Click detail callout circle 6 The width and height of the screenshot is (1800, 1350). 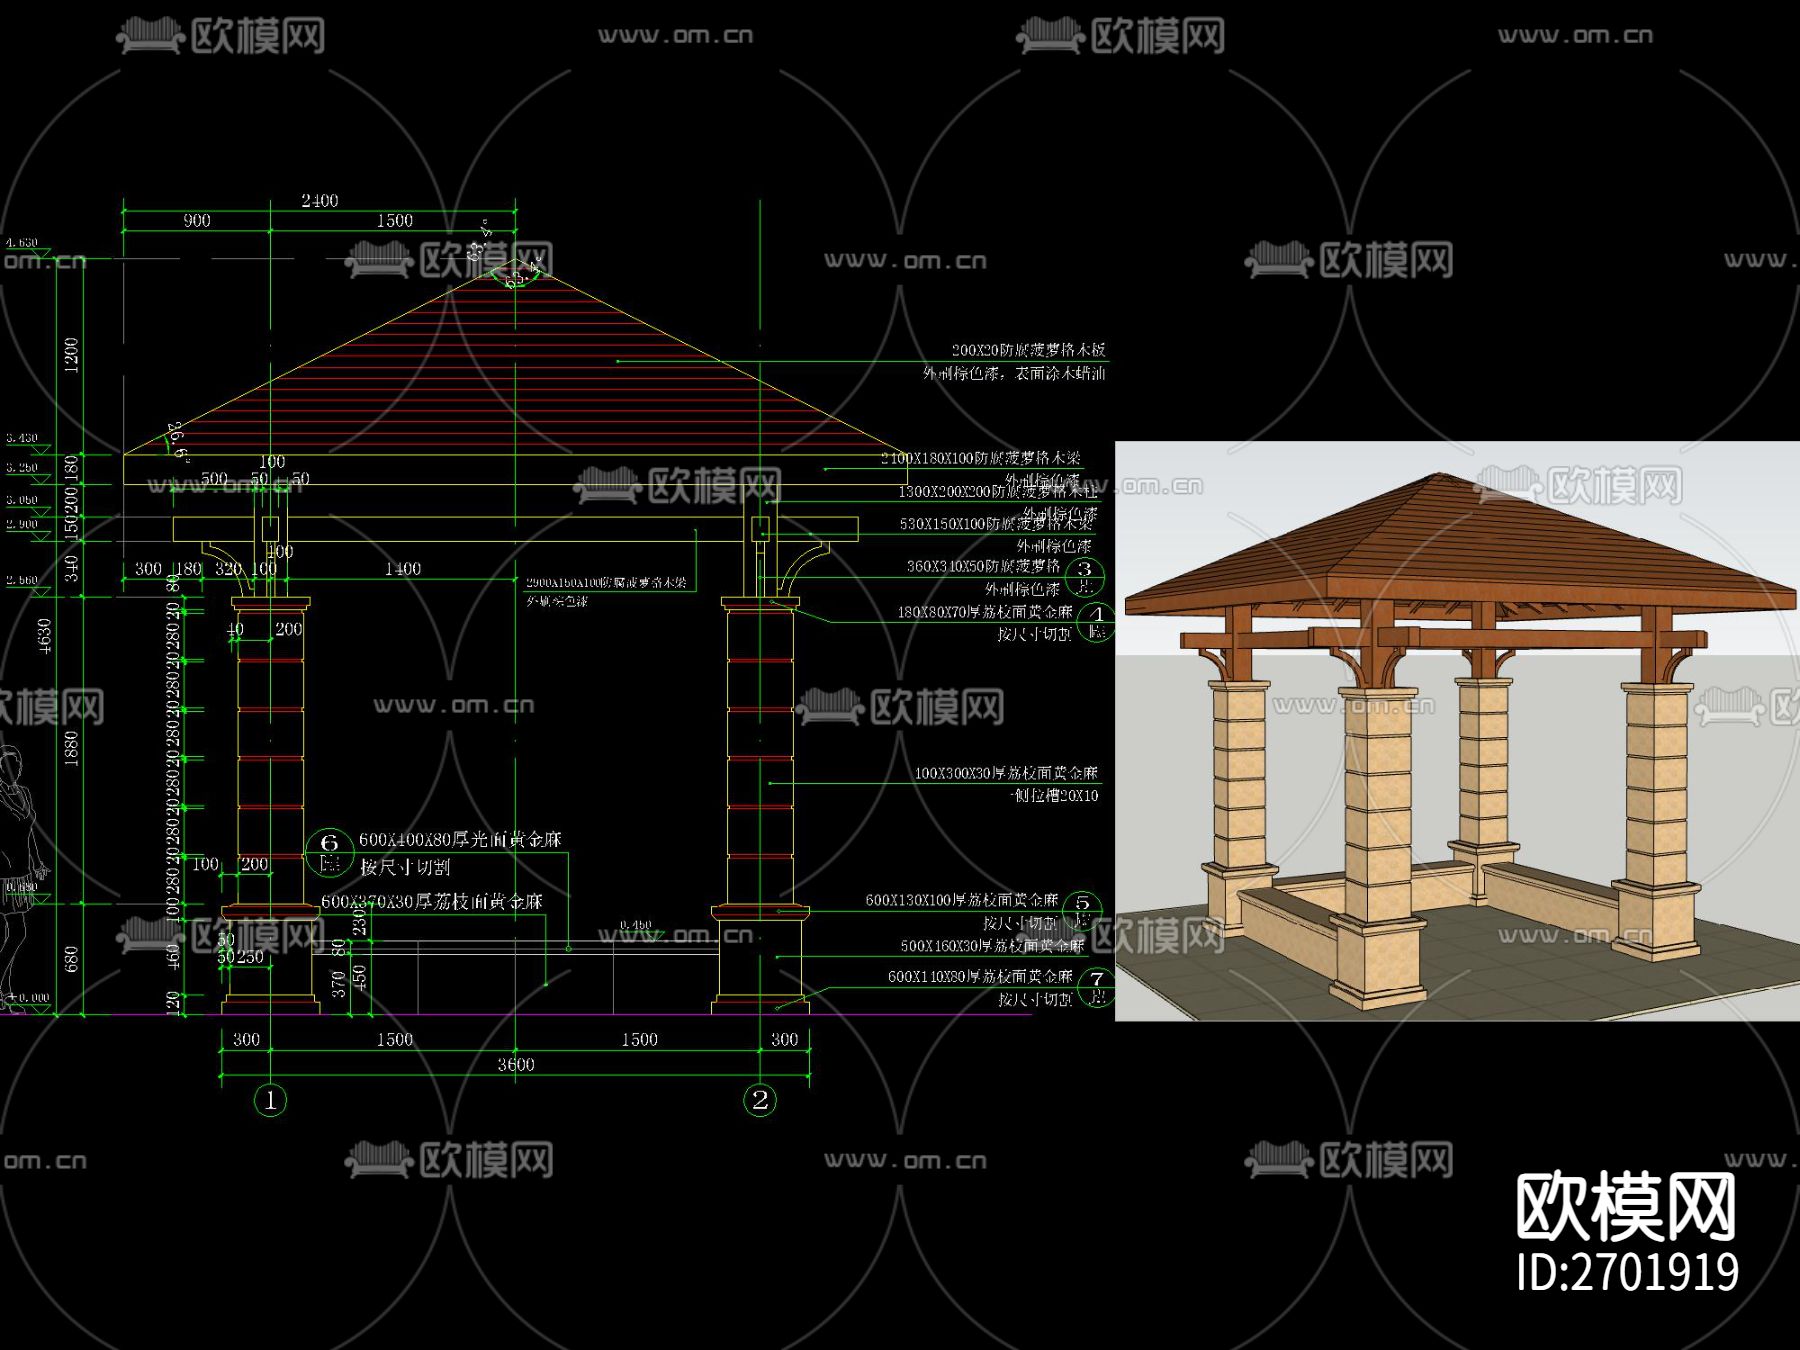(329, 851)
